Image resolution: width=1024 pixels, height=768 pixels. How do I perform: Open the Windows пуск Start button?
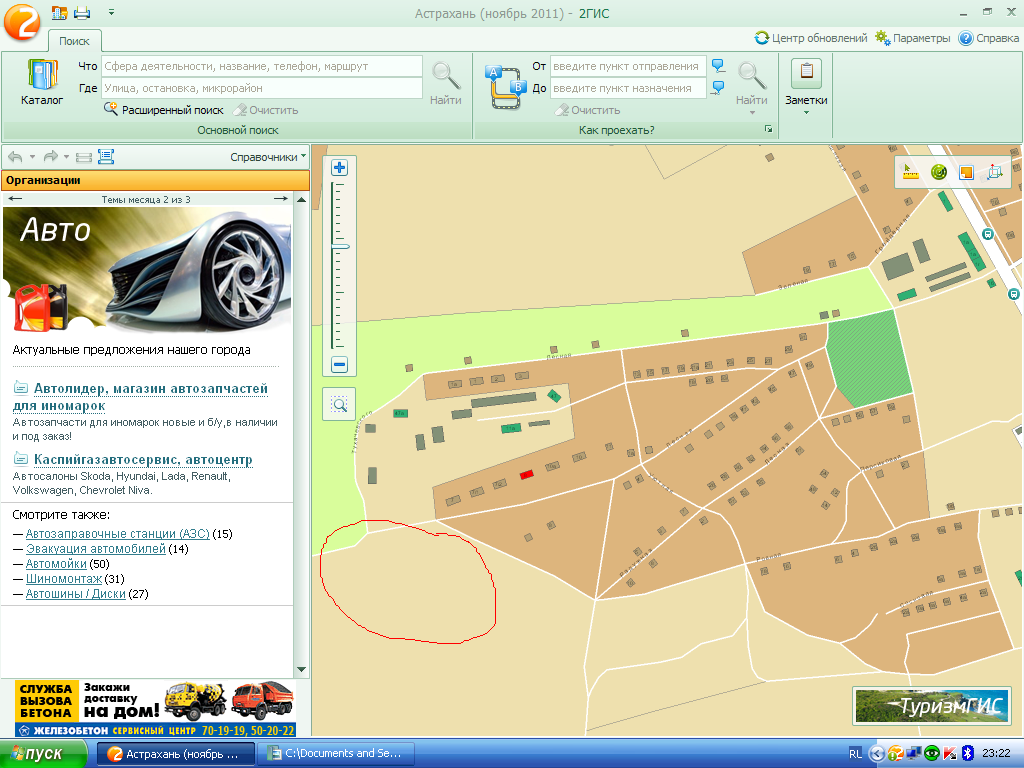click(43, 754)
